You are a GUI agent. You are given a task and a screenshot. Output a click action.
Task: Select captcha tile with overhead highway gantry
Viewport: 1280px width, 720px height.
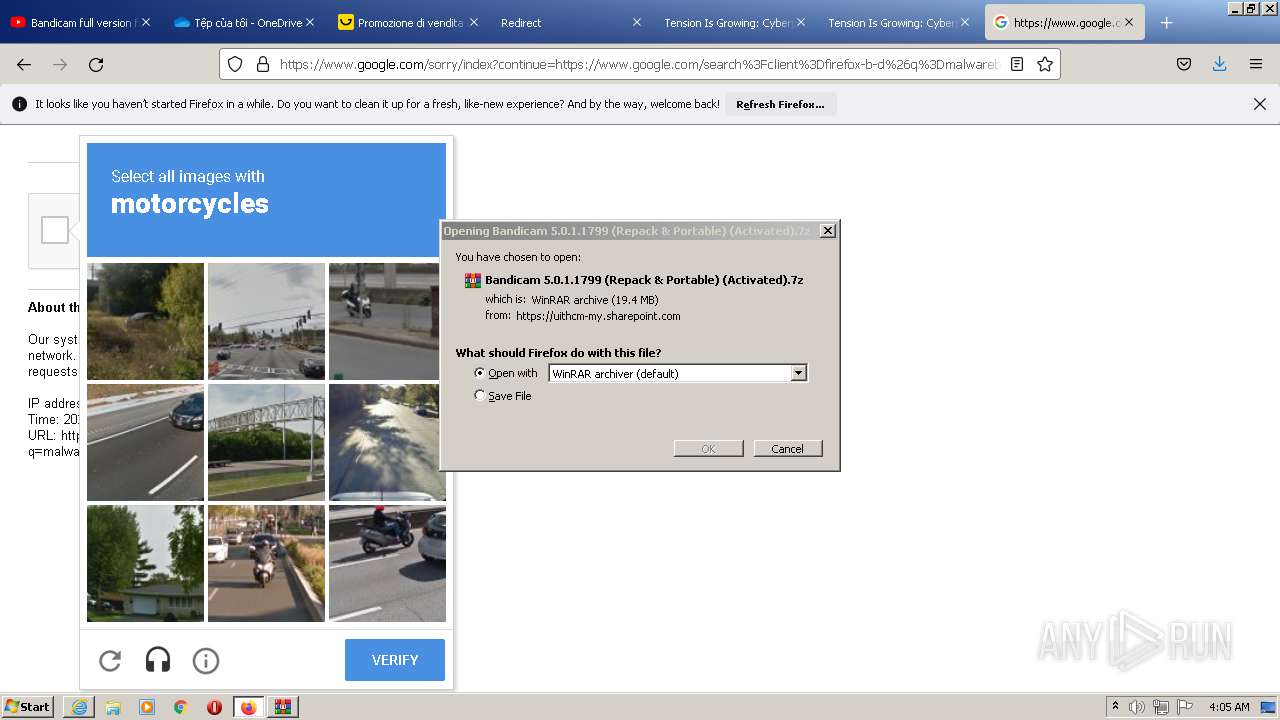pyautogui.click(x=266, y=442)
